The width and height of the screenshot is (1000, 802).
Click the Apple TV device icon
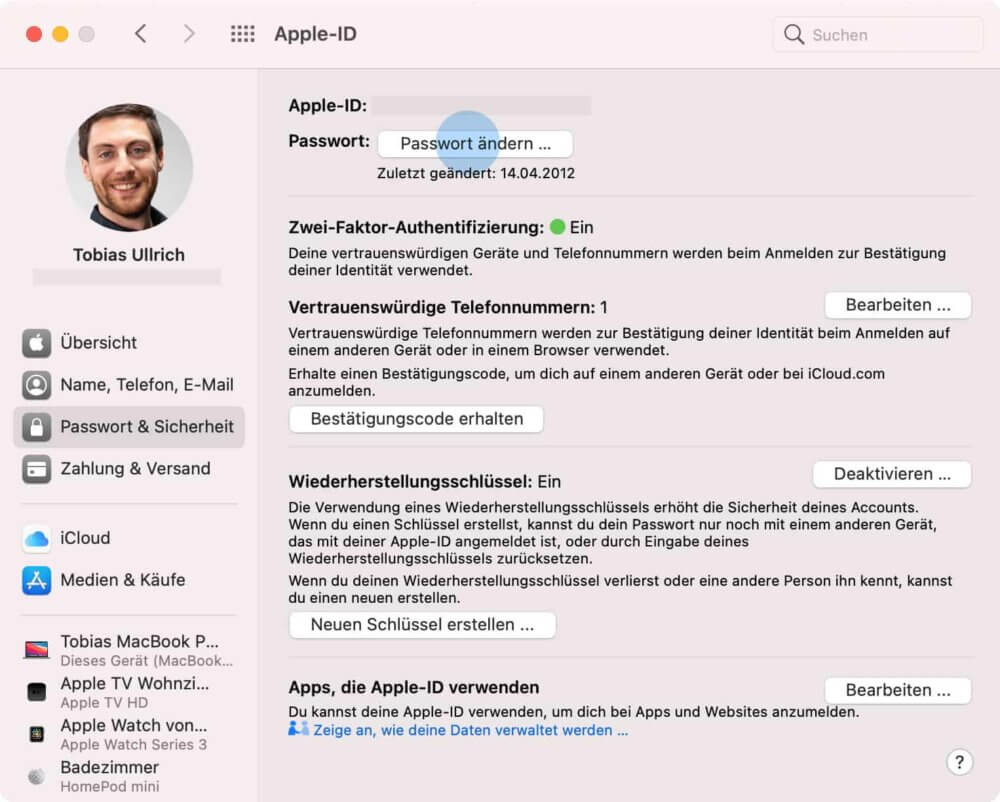tap(36, 692)
